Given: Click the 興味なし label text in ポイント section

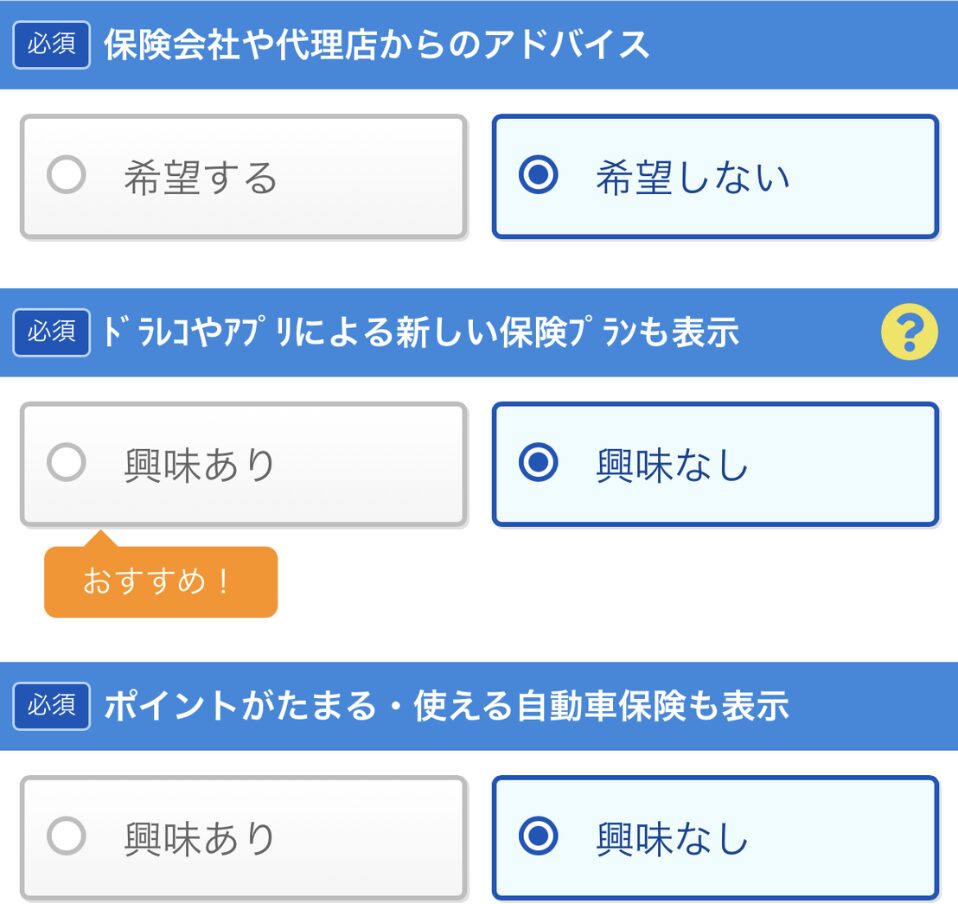Looking at the screenshot, I should click(672, 839).
